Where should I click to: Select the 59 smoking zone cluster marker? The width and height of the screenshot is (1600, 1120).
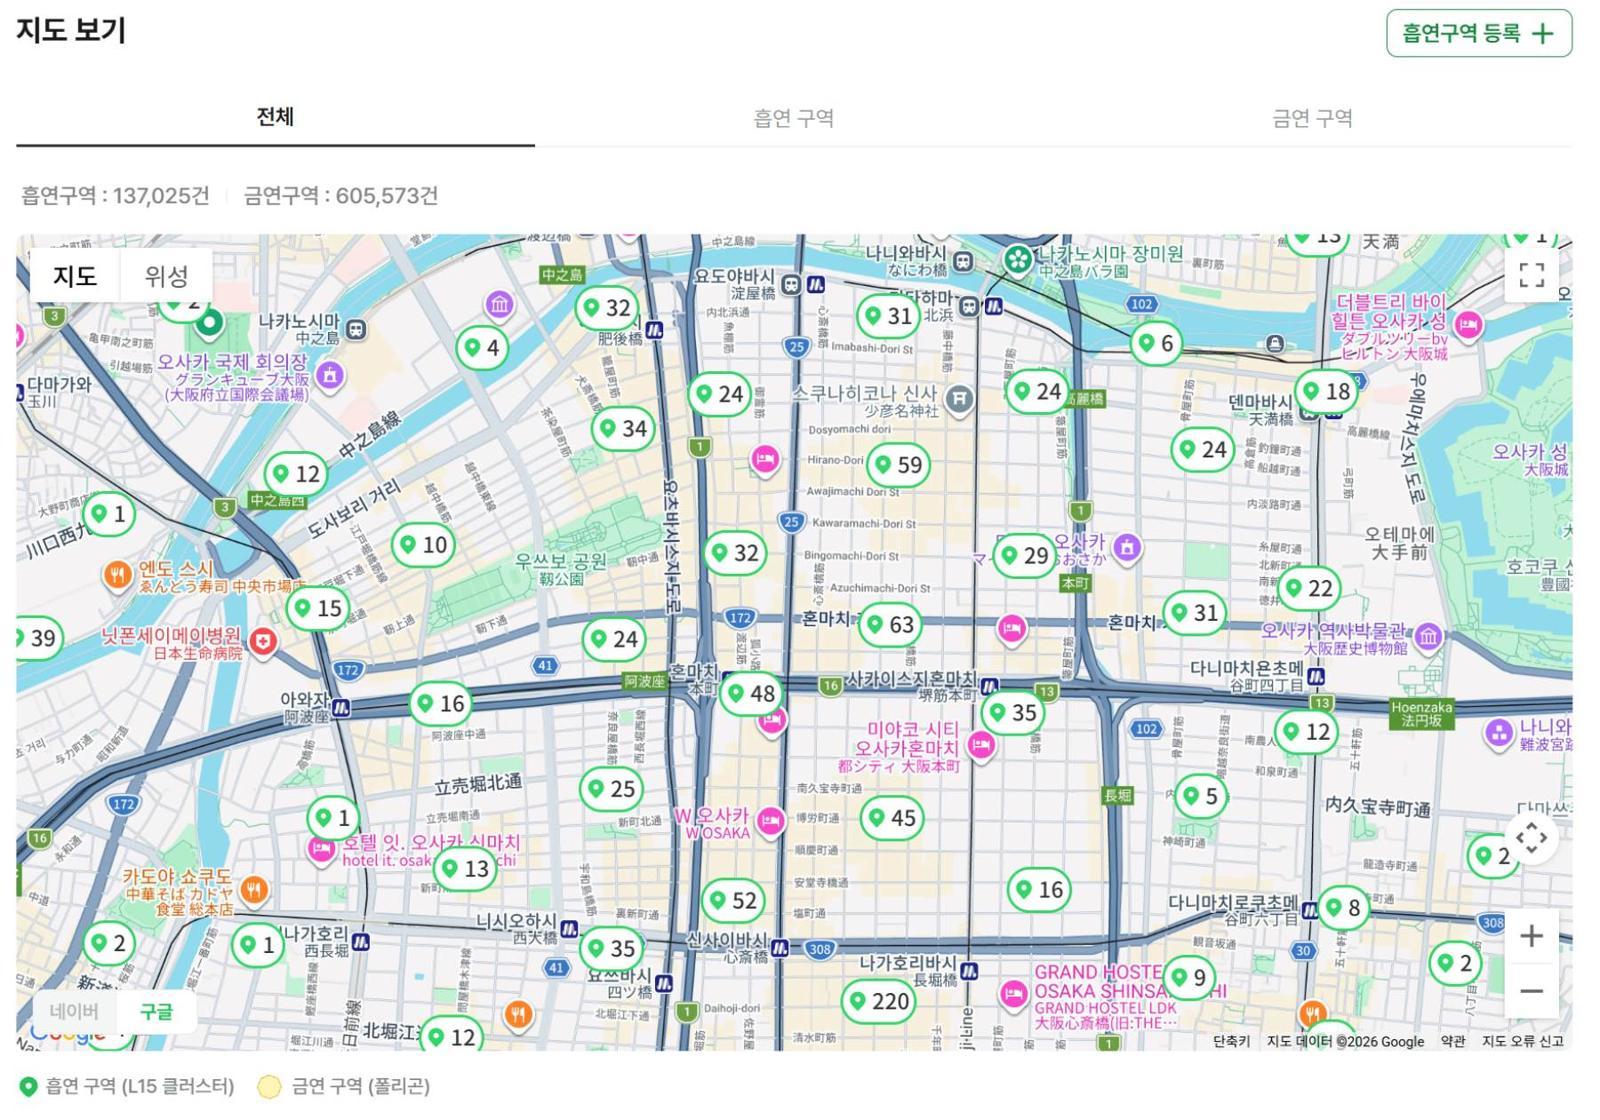897,465
